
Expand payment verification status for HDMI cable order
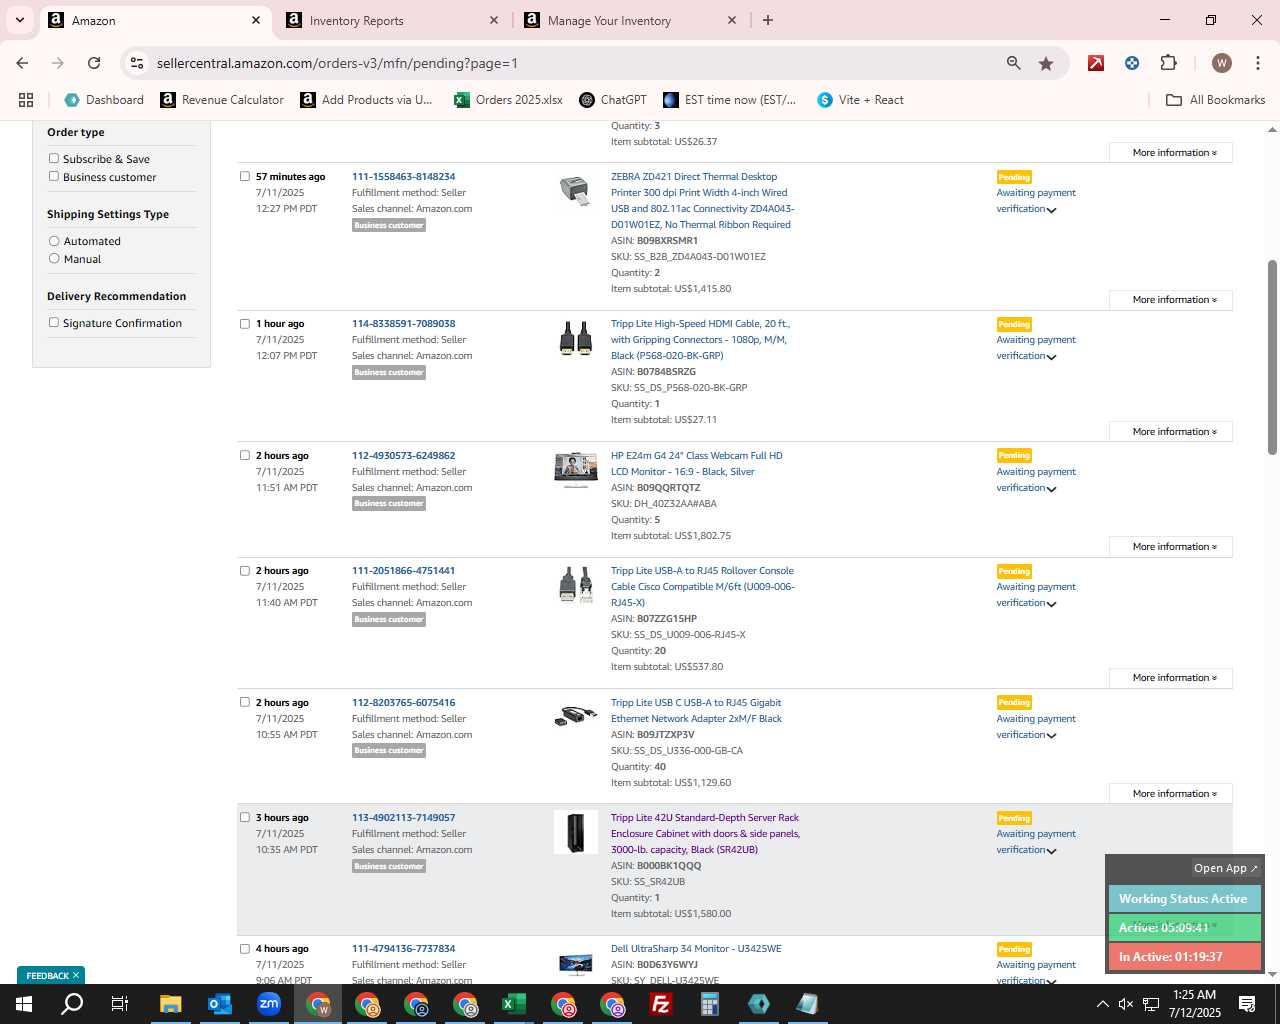click(x=1051, y=357)
